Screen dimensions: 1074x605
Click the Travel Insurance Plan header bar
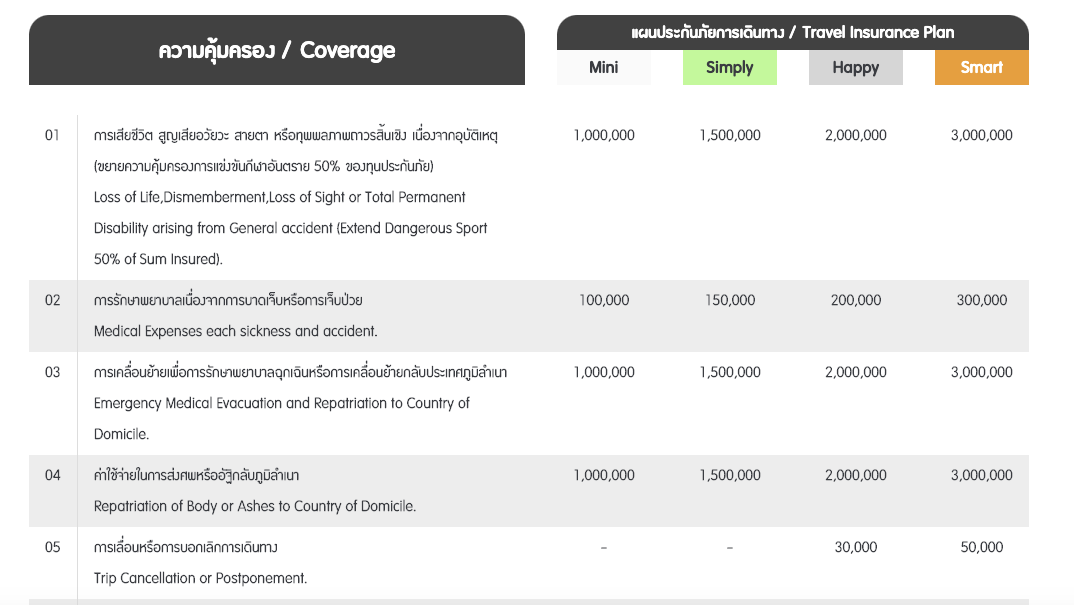click(x=793, y=32)
